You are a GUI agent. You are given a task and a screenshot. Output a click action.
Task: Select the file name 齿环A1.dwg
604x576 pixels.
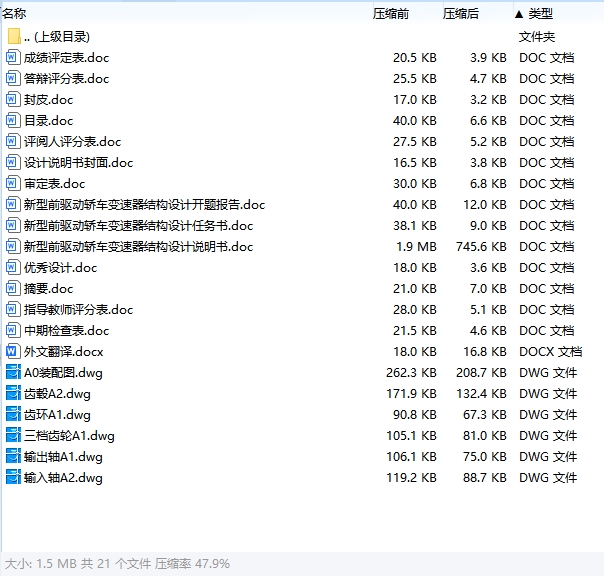[x=57, y=415]
